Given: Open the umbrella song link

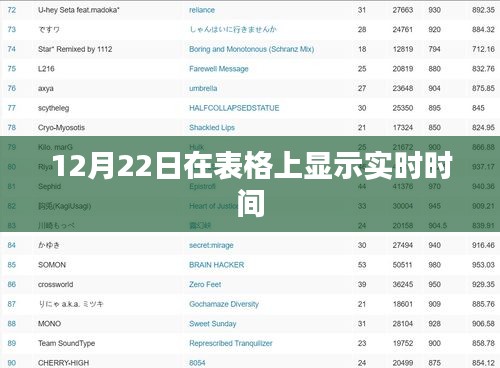Looking at the screenshot, I should coord(203,88).
